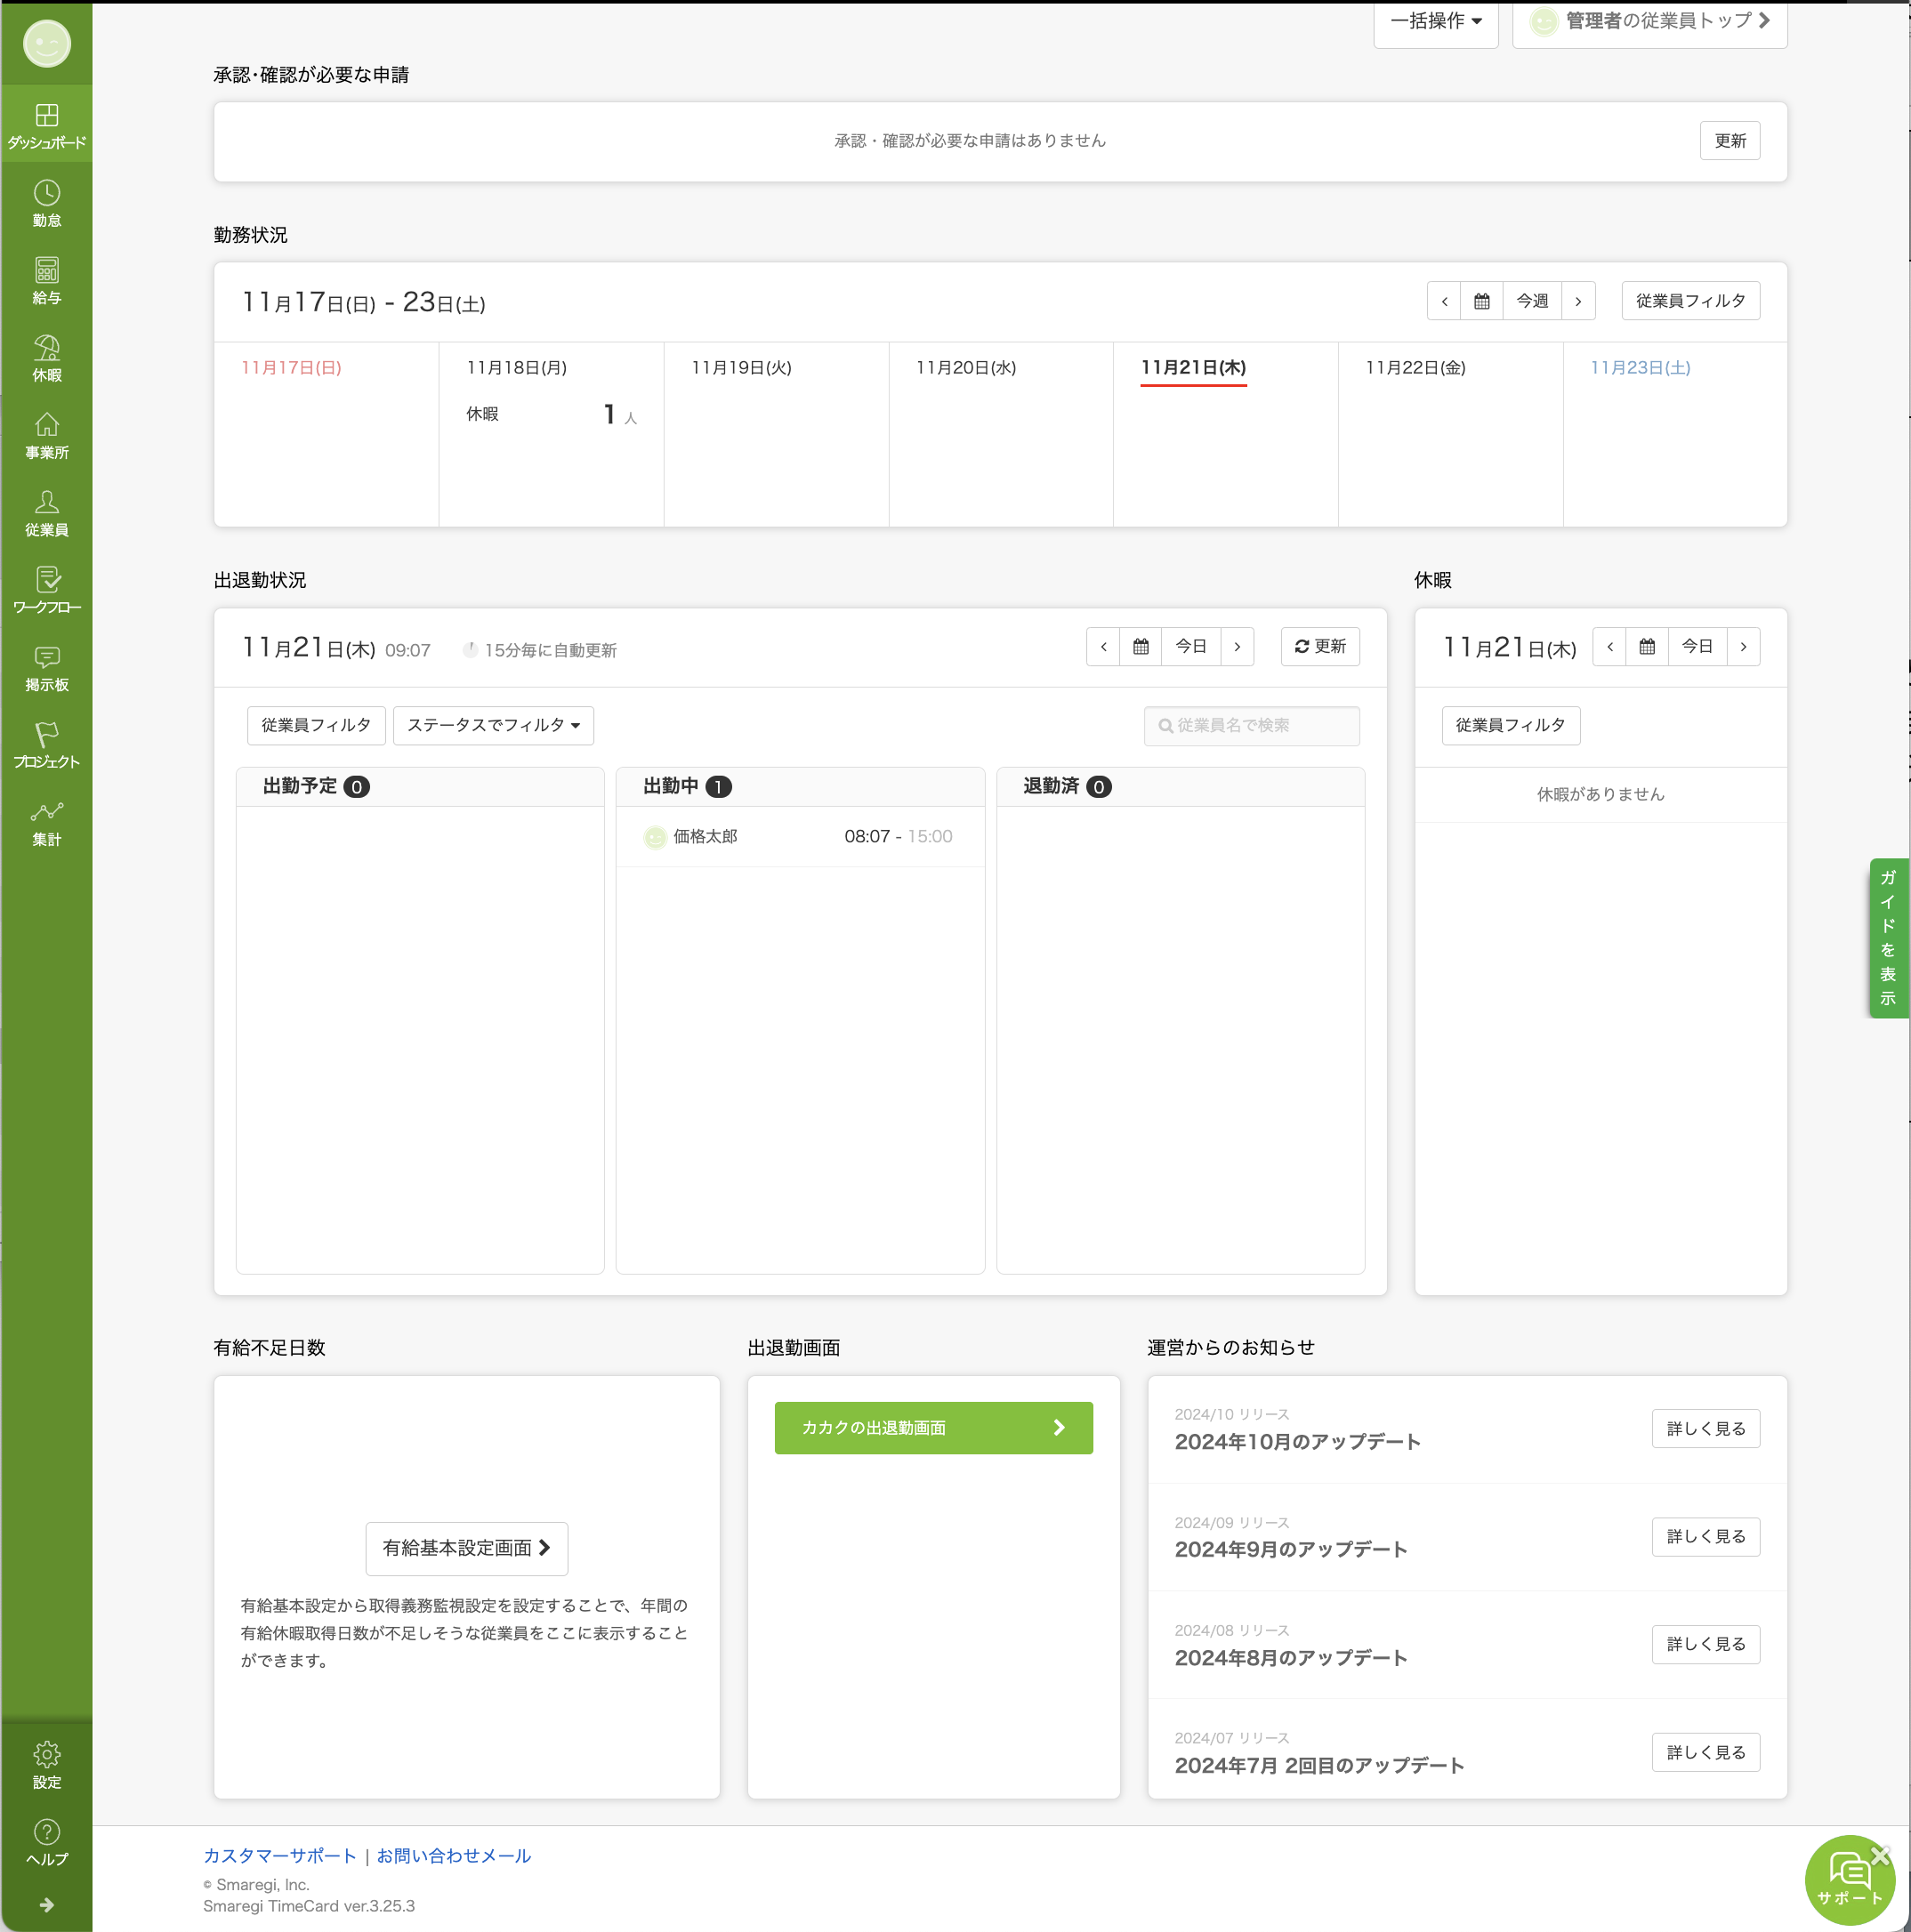Screen dimensions: 1911x1932
Task: Expand the sidebar with bottom arrow
Action: pos(46,1904)
